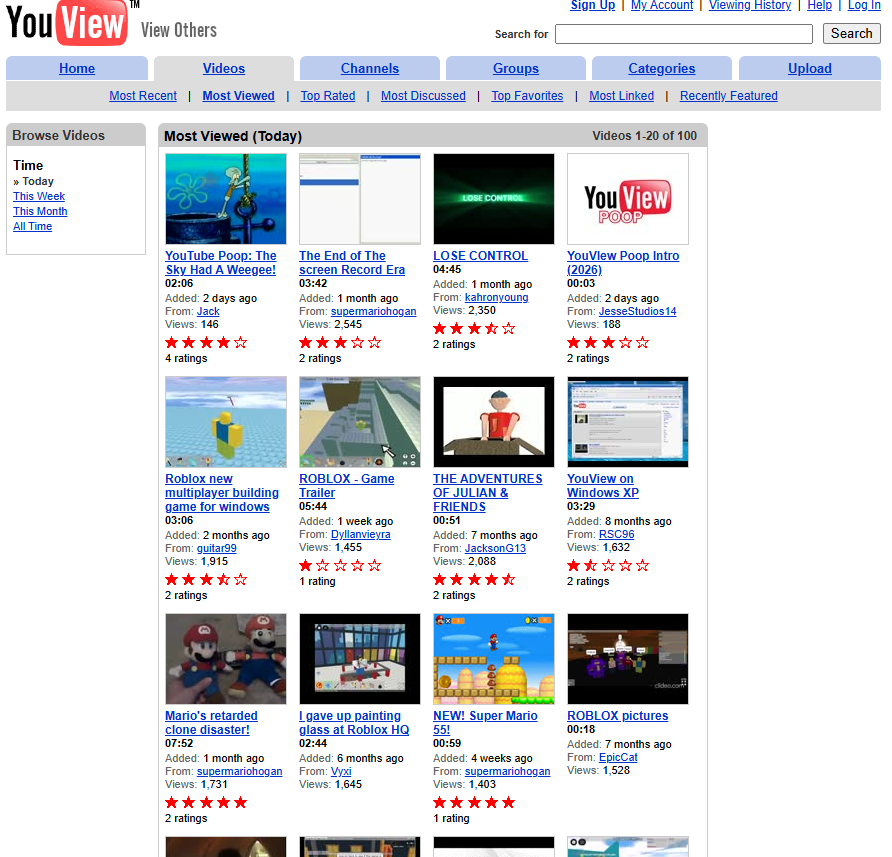
Task: Open the Channels tab
Action: pos(370,68)
